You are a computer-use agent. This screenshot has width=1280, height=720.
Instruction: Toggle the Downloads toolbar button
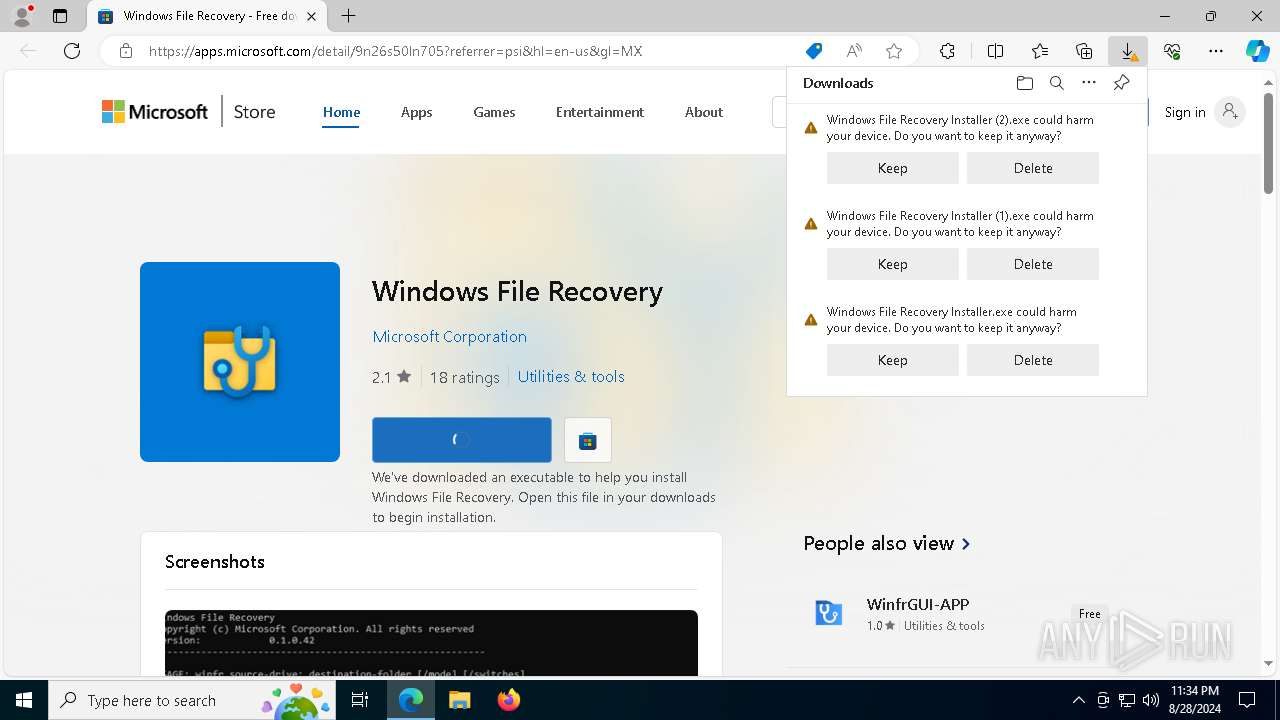click(x=1128, y=51)
